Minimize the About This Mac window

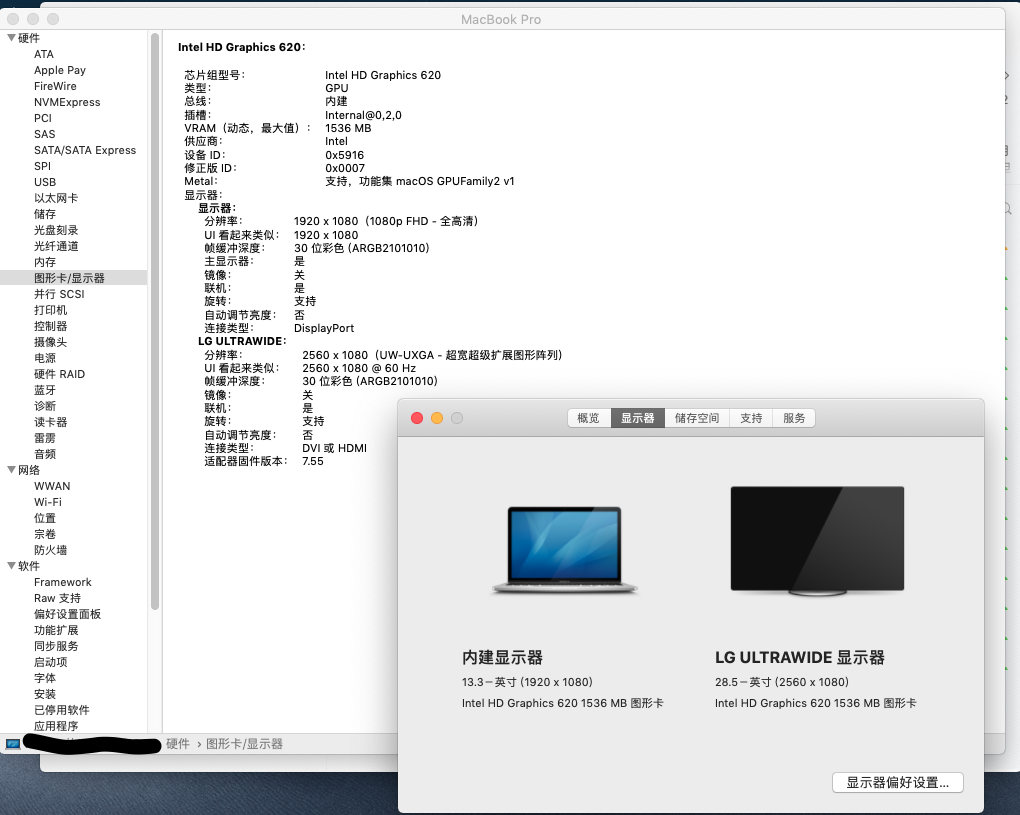(437, 418)
